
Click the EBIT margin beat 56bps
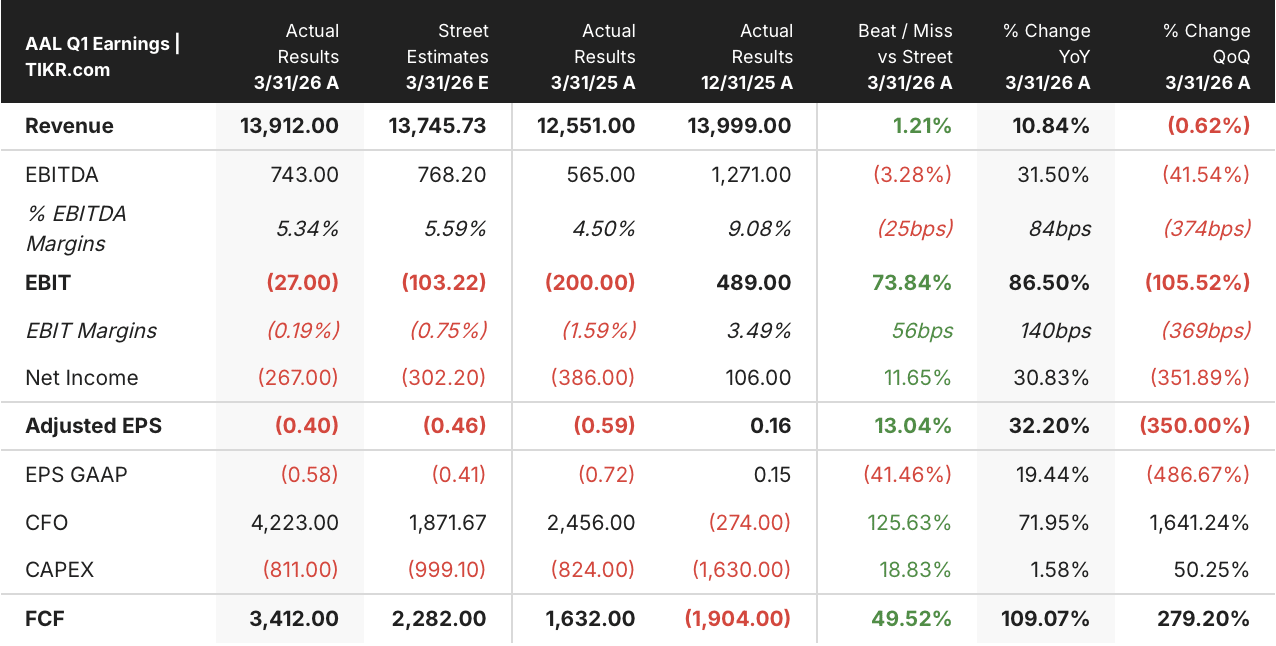[x=921, y=331]
